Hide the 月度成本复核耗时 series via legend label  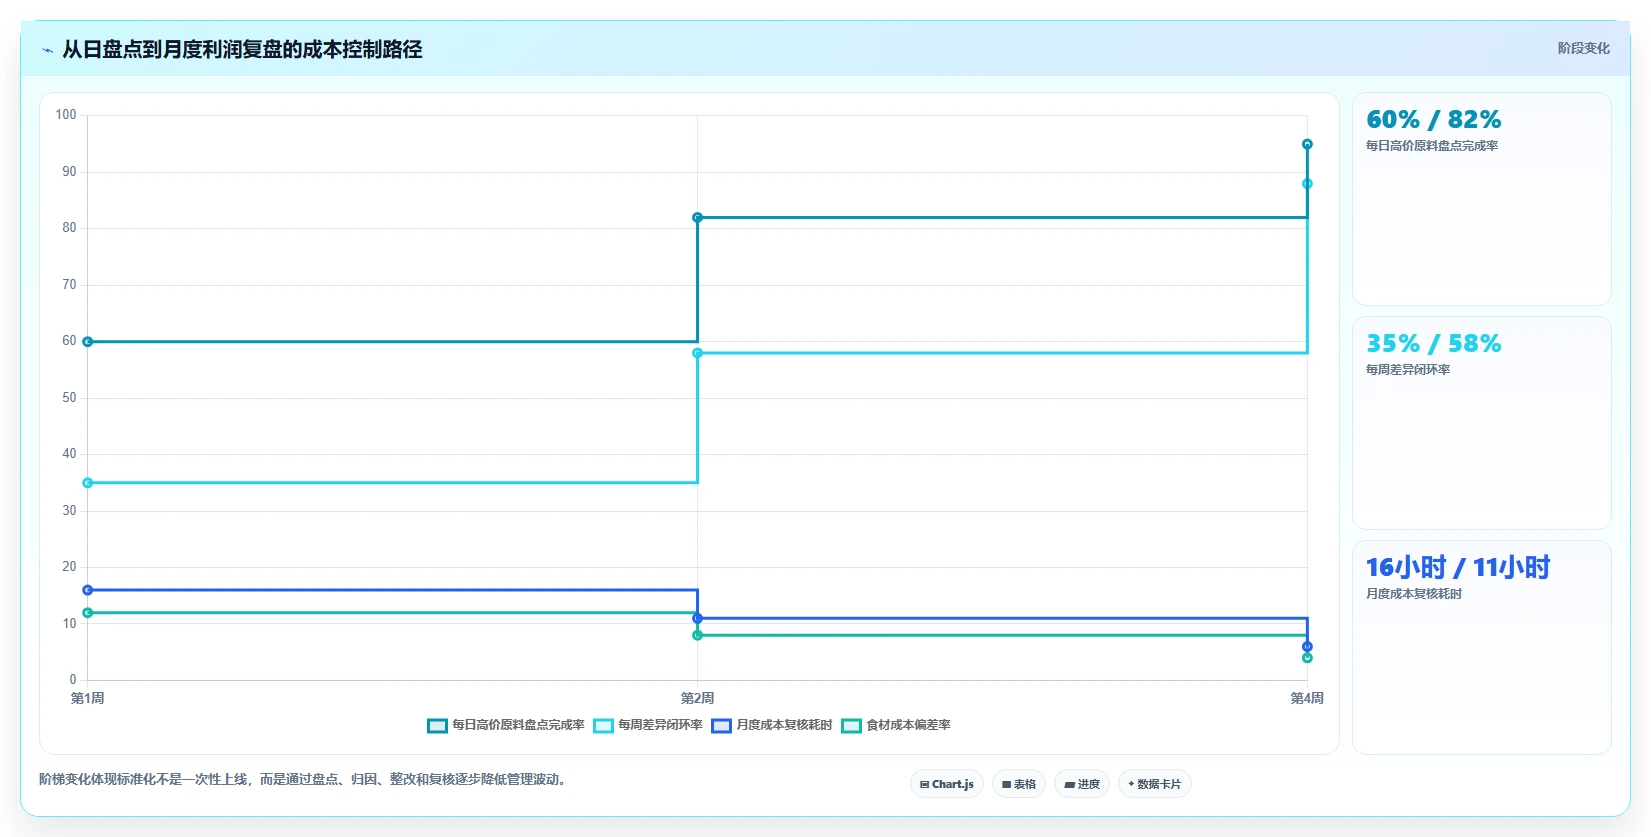pos(785,725)
